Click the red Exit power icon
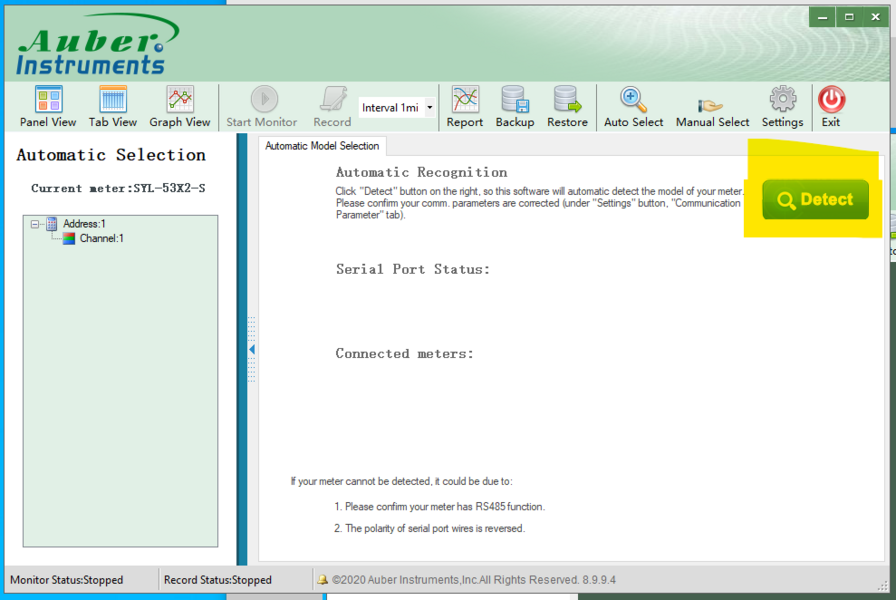The width and height of the screenshot is (896, 600). pyautogui.click(x=831, y=106)
